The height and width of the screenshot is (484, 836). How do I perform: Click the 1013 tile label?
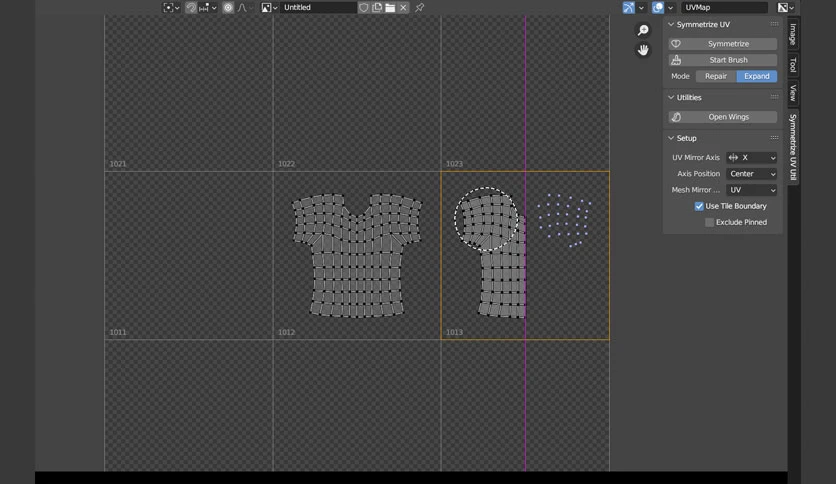click(454, 332)
